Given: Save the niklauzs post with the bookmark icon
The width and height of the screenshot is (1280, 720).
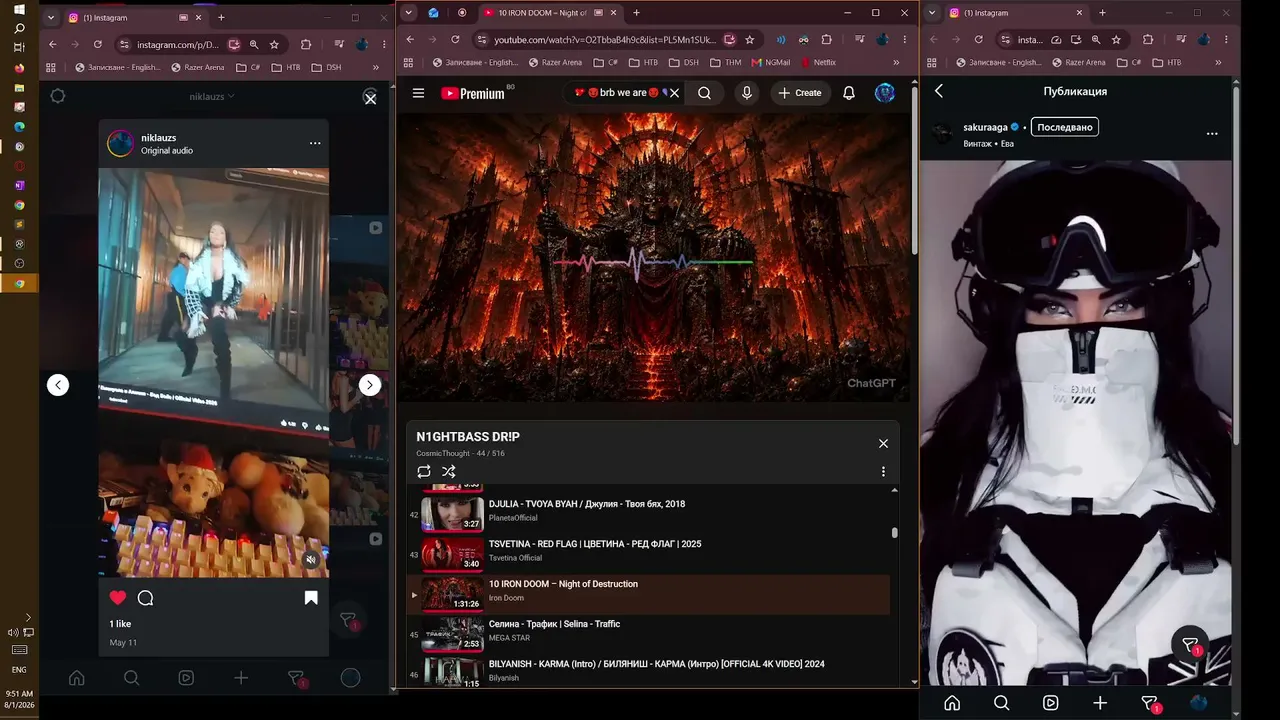Looking at the screenshot, I should pos(311,598).
